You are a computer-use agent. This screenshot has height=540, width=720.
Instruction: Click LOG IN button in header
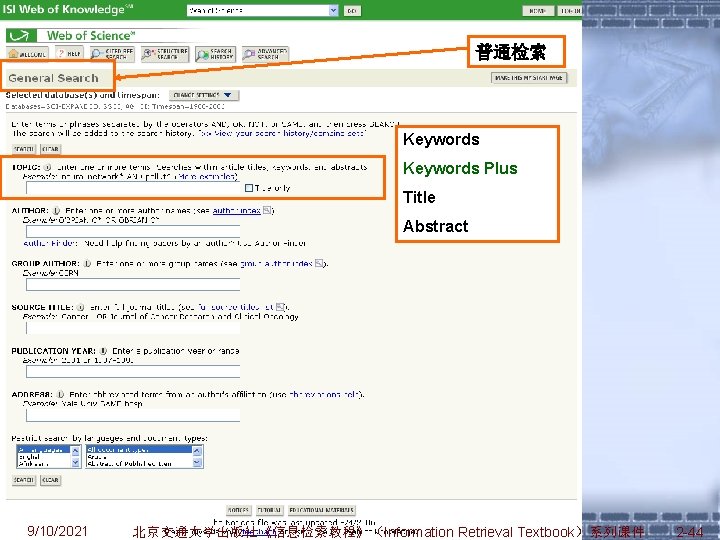570,11
